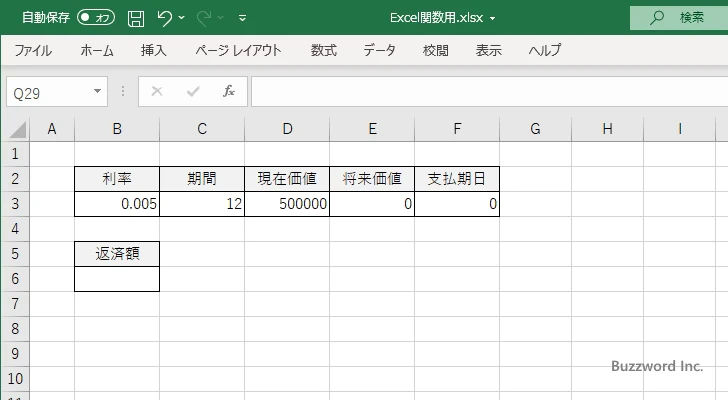Select column D header
Screen dimensions: 728x400
click(x=287, y=129)
